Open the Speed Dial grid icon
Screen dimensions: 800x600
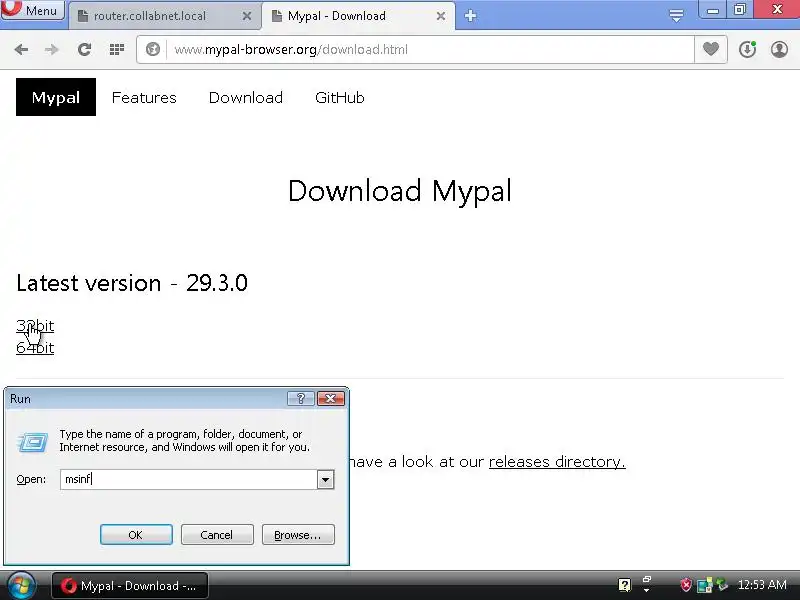tap(117, 49)
